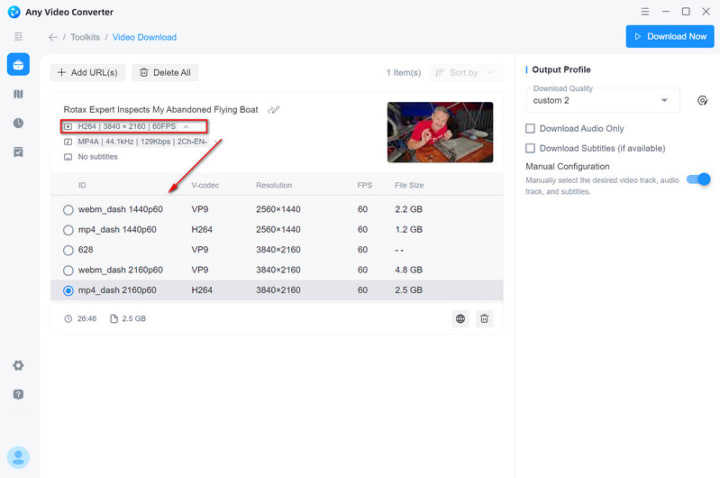Delete this item using trash icon
Image resolution: width=720 pixels, height=478 pixels.
(484, 319)
